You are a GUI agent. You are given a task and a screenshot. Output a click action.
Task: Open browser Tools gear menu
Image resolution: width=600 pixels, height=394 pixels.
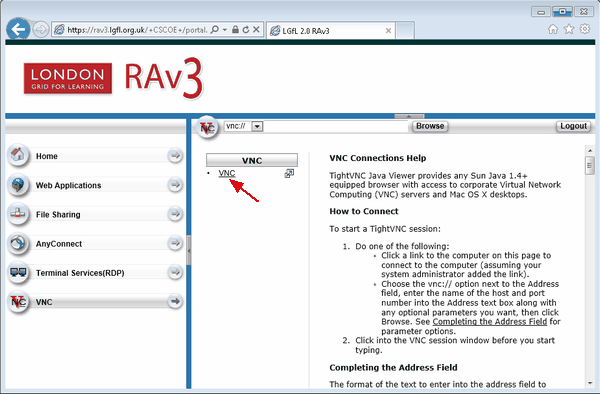click(x=585, y=29)
